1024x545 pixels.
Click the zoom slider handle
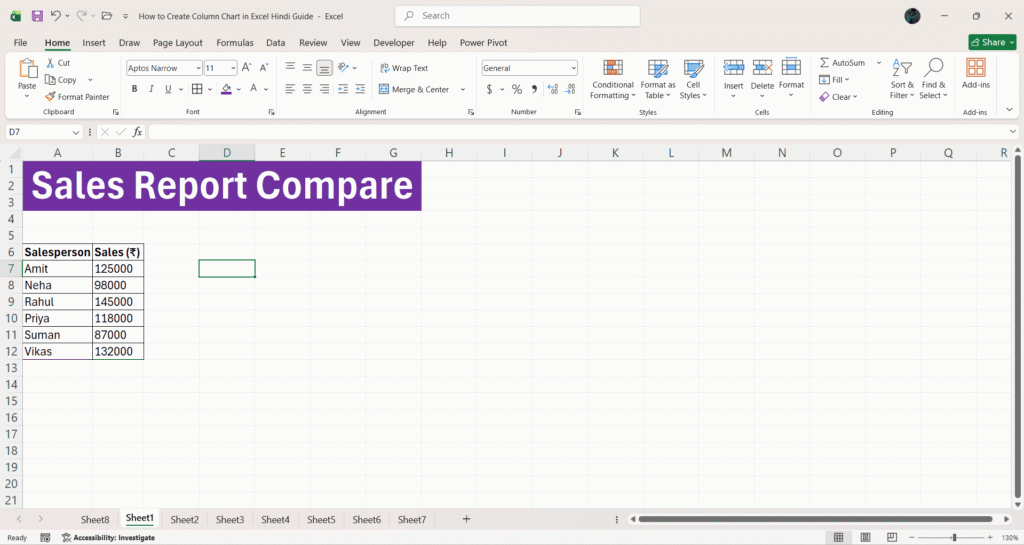[954, 537]
